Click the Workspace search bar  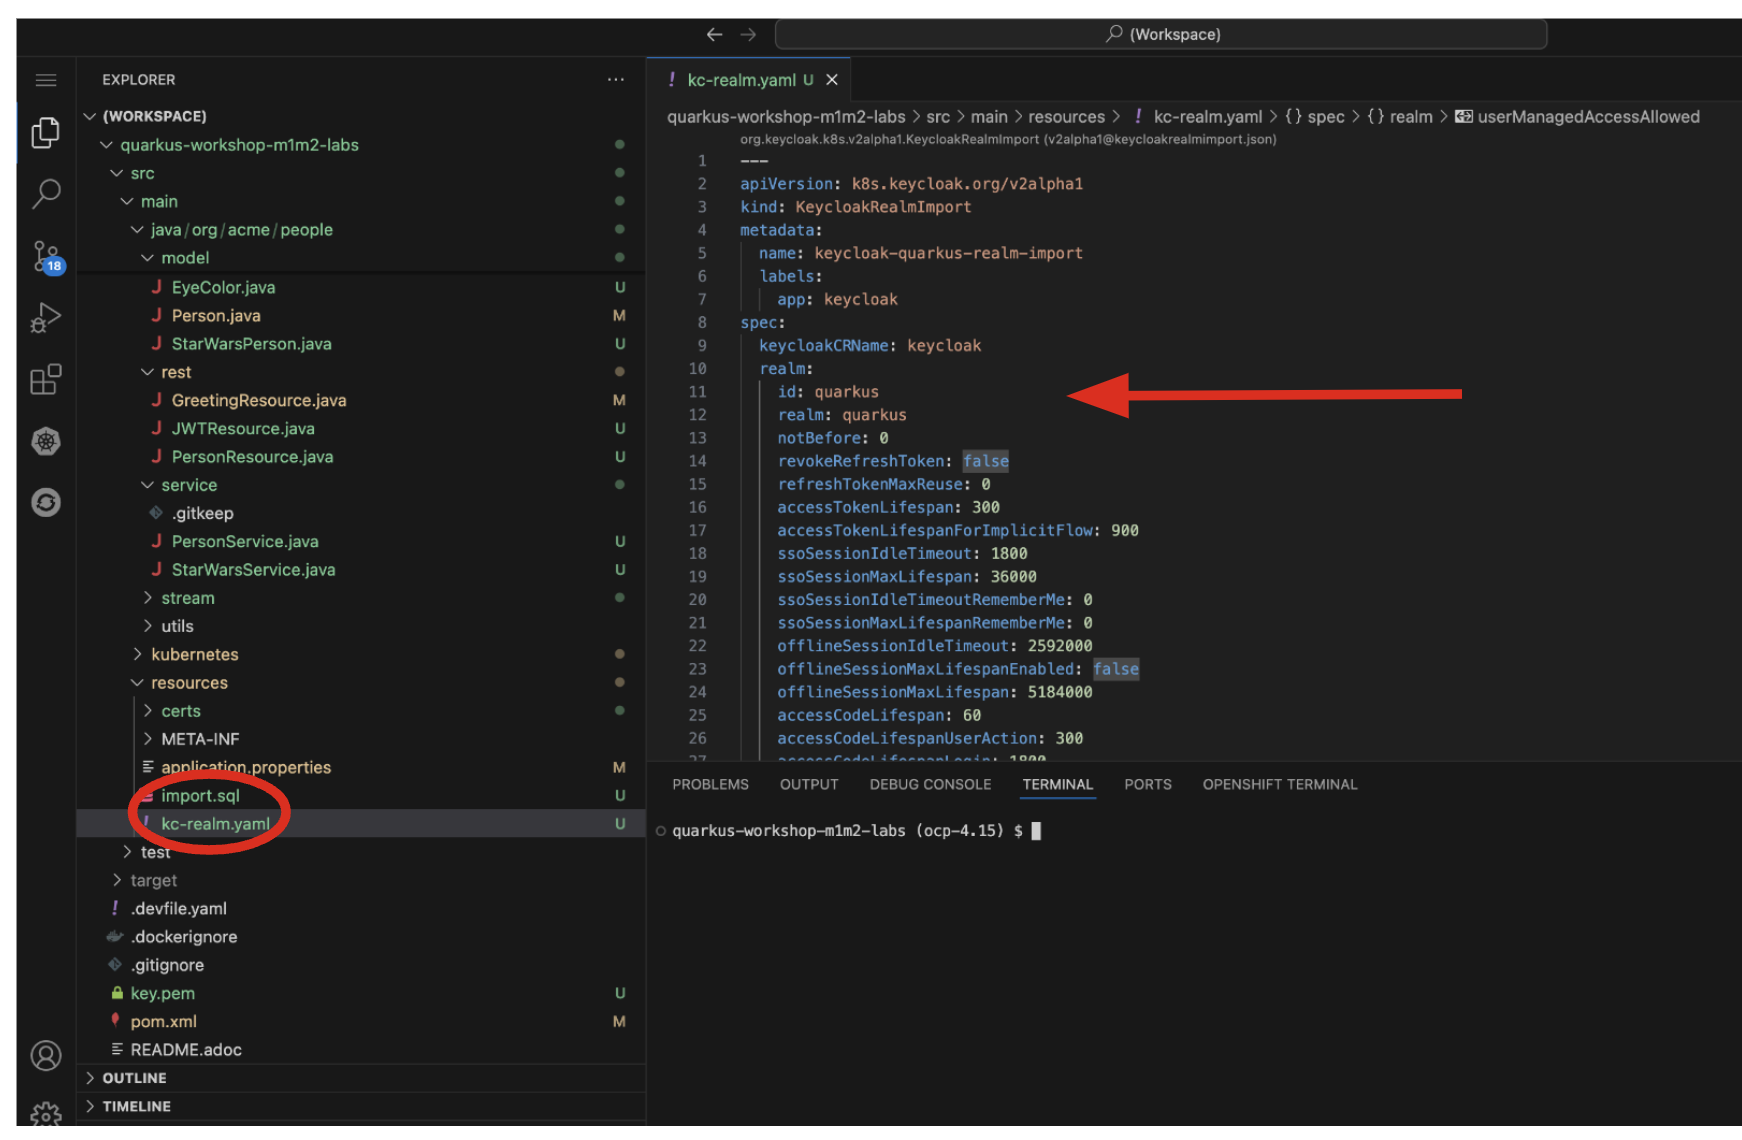click(1161, 35)
